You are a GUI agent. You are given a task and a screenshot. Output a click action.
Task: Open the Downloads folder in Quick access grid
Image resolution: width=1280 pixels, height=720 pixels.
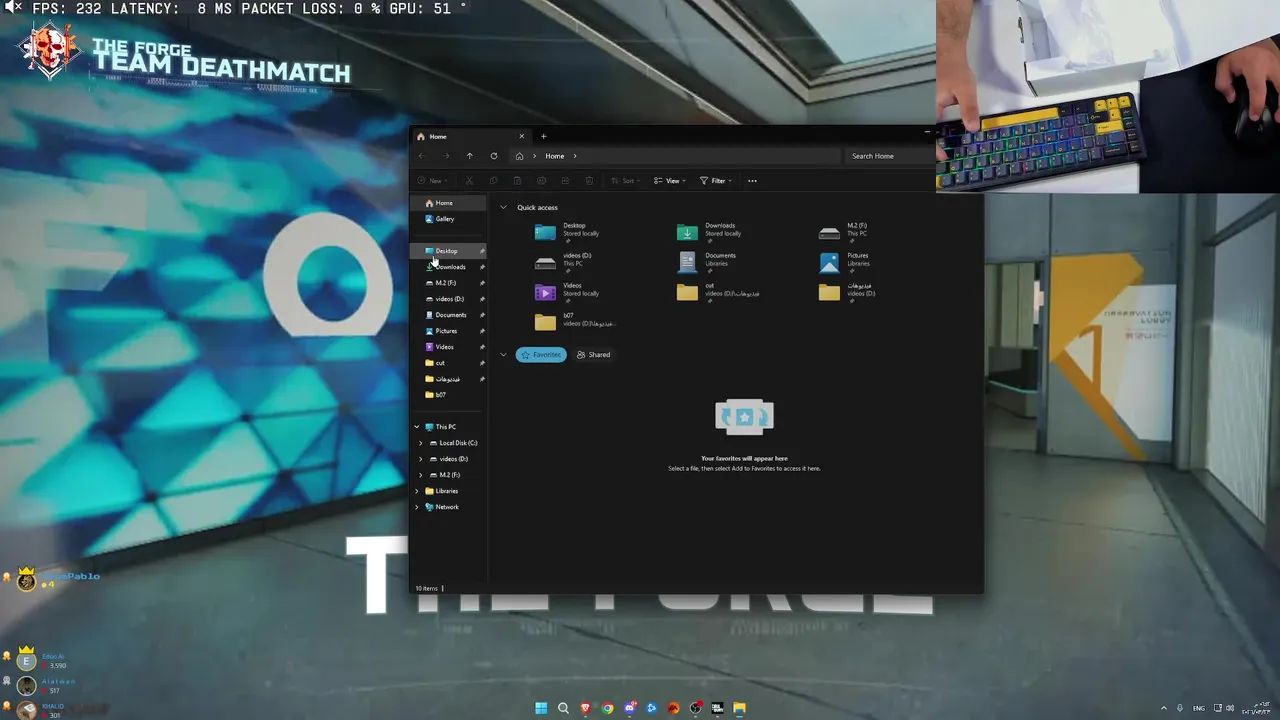coord(710,232)
